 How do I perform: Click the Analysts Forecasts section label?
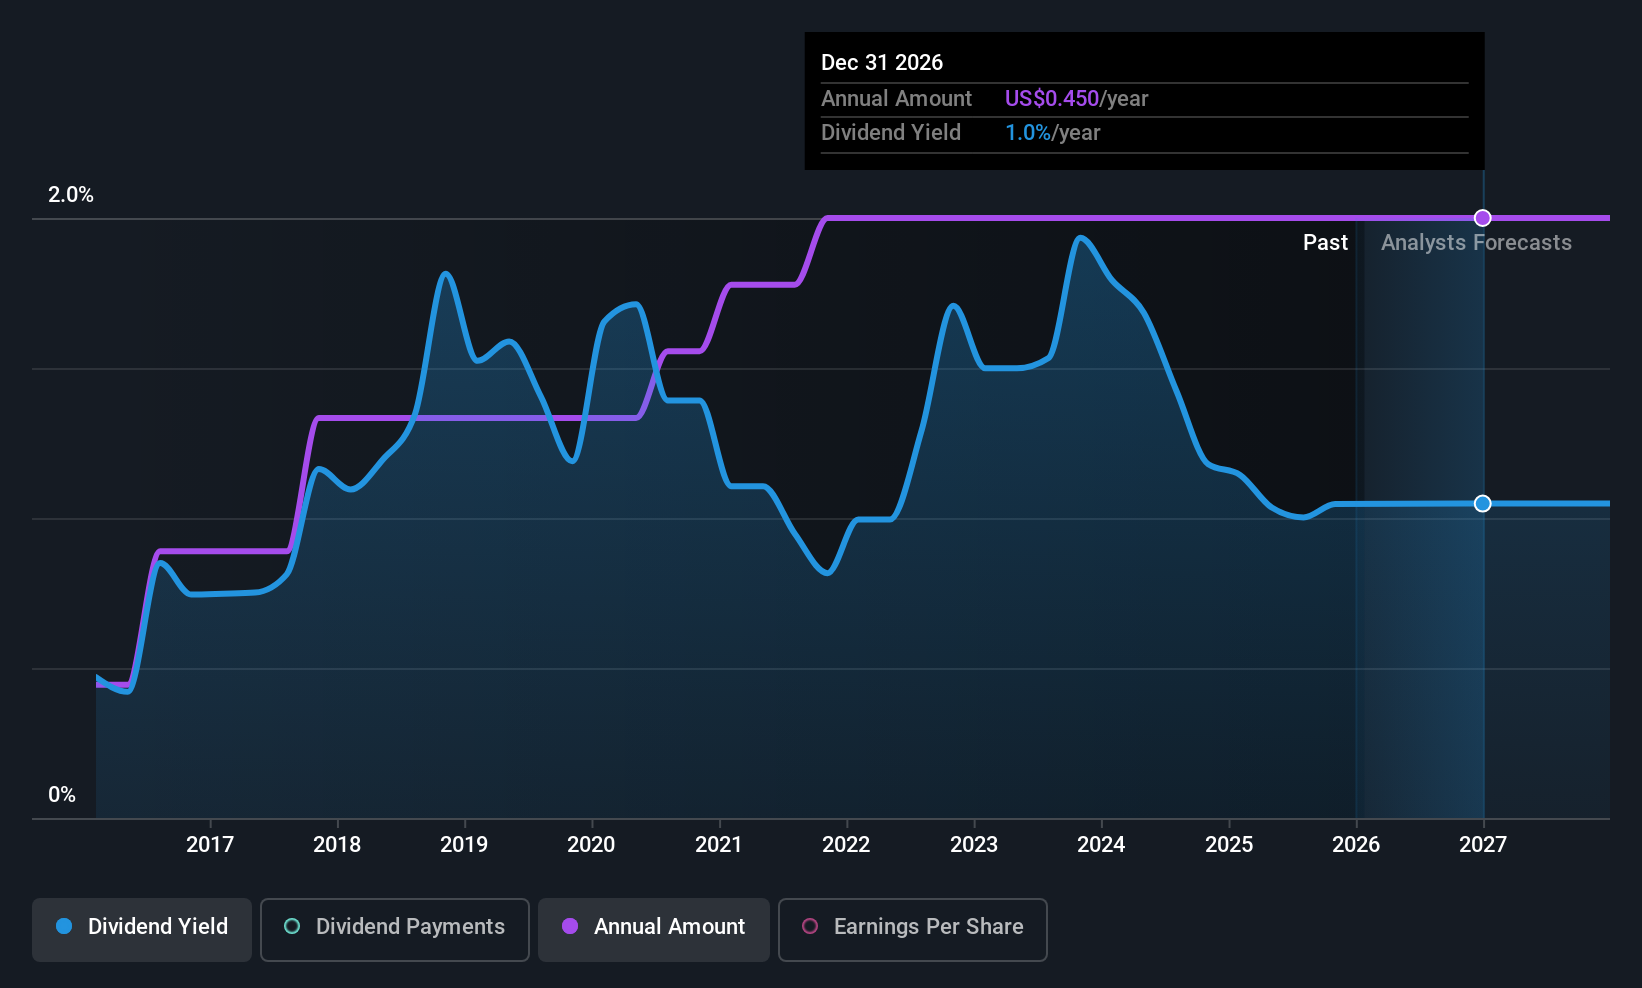(1476, 243)
